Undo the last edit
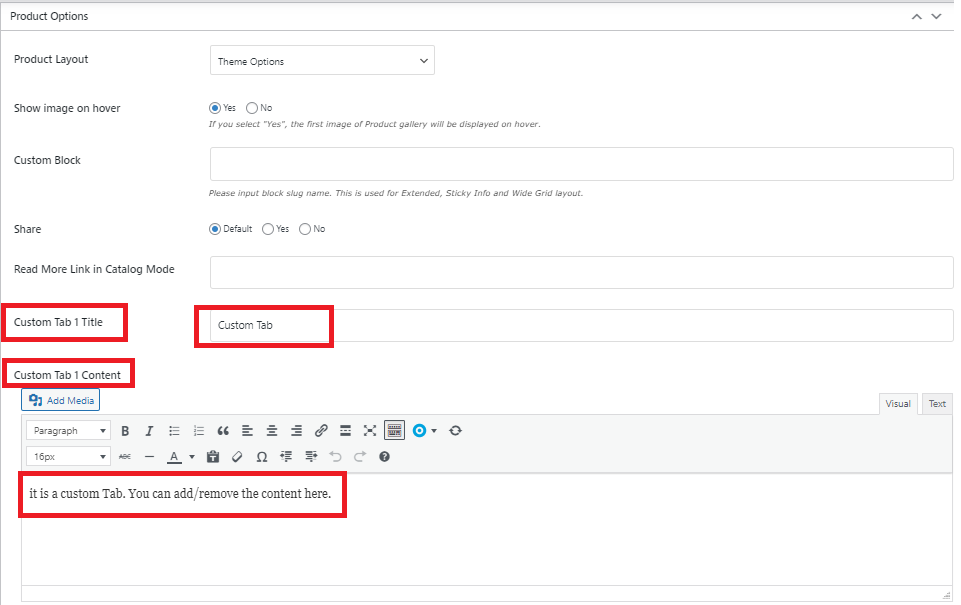 pyautogui.click(x=335, y=457)
